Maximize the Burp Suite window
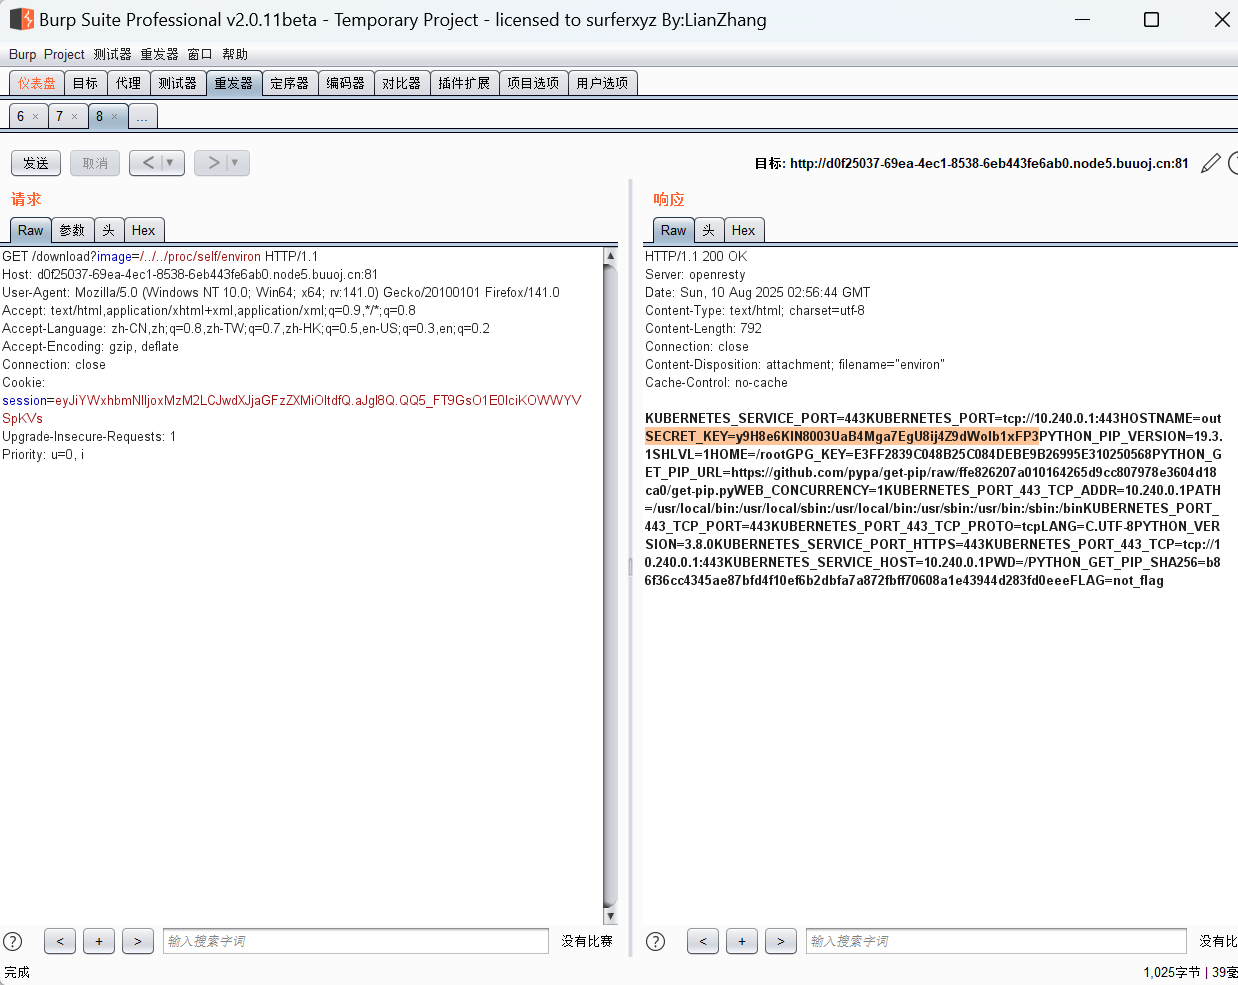The width and height of the screenshot is (1238, 985). pos(1151,19)
